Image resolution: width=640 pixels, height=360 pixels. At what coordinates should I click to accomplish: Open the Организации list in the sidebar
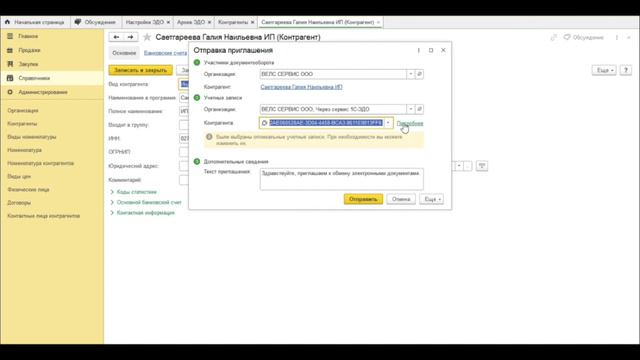pyautogui.click(x=23, y=111)
